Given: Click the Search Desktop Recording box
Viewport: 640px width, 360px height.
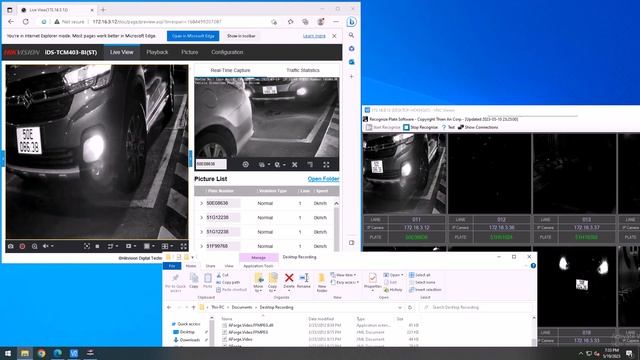Looking at the screenshot, I should [x=476, y=307].
